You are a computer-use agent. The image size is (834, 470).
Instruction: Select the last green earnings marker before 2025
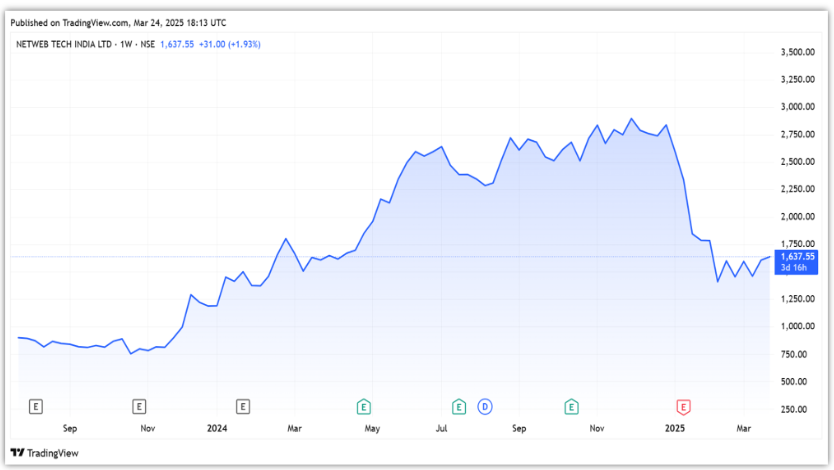point(571,406)
